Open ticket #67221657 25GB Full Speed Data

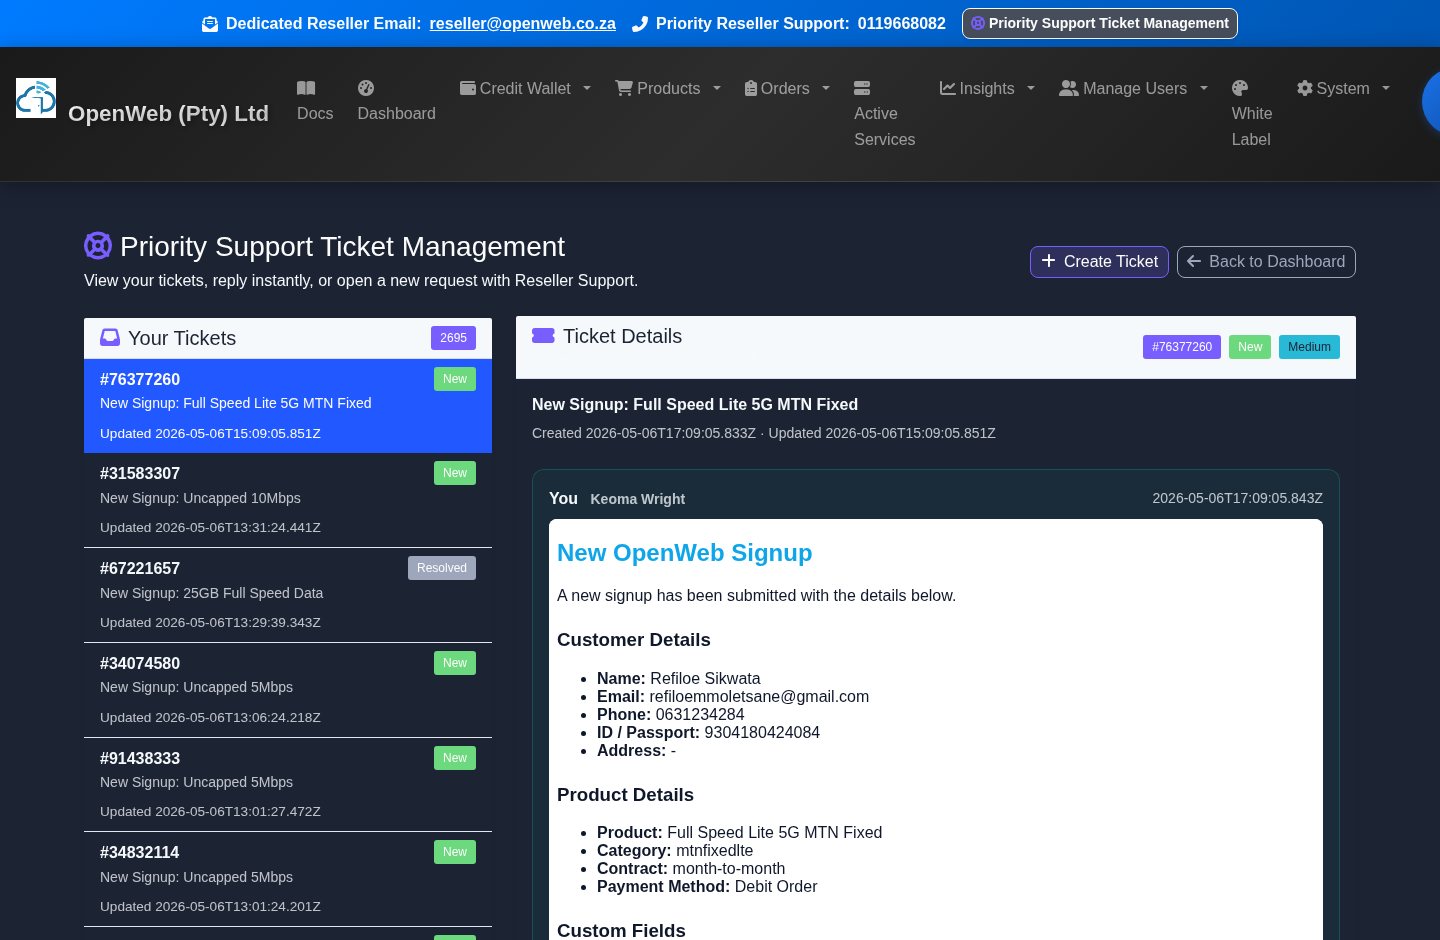tap(288, 595)
